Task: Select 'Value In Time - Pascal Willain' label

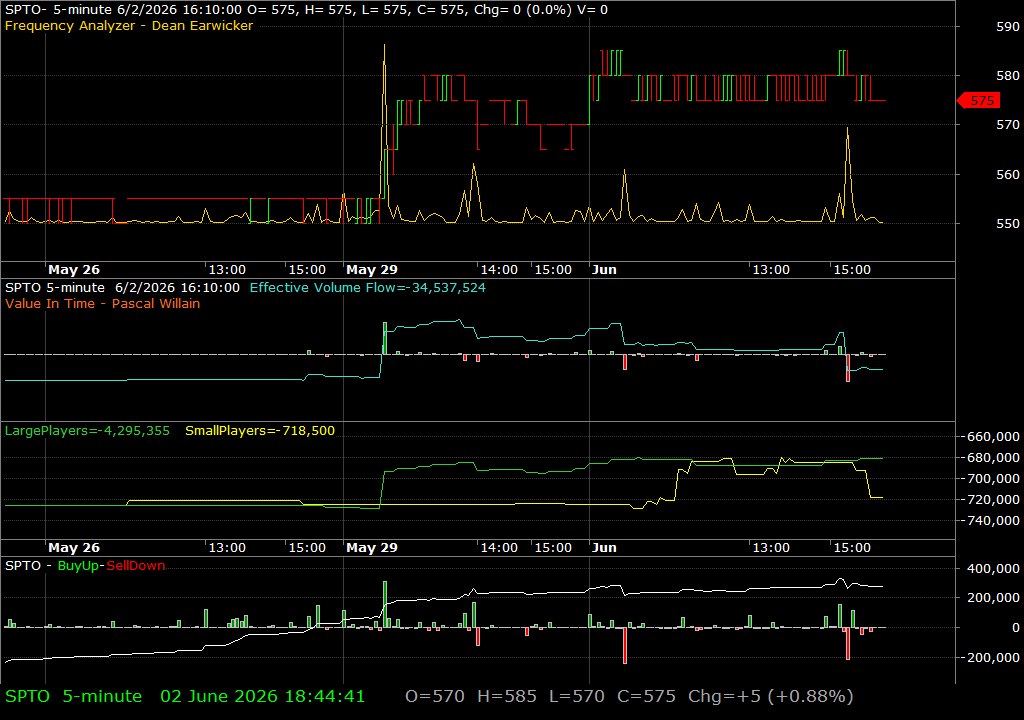Action: [x=103, y=303]
